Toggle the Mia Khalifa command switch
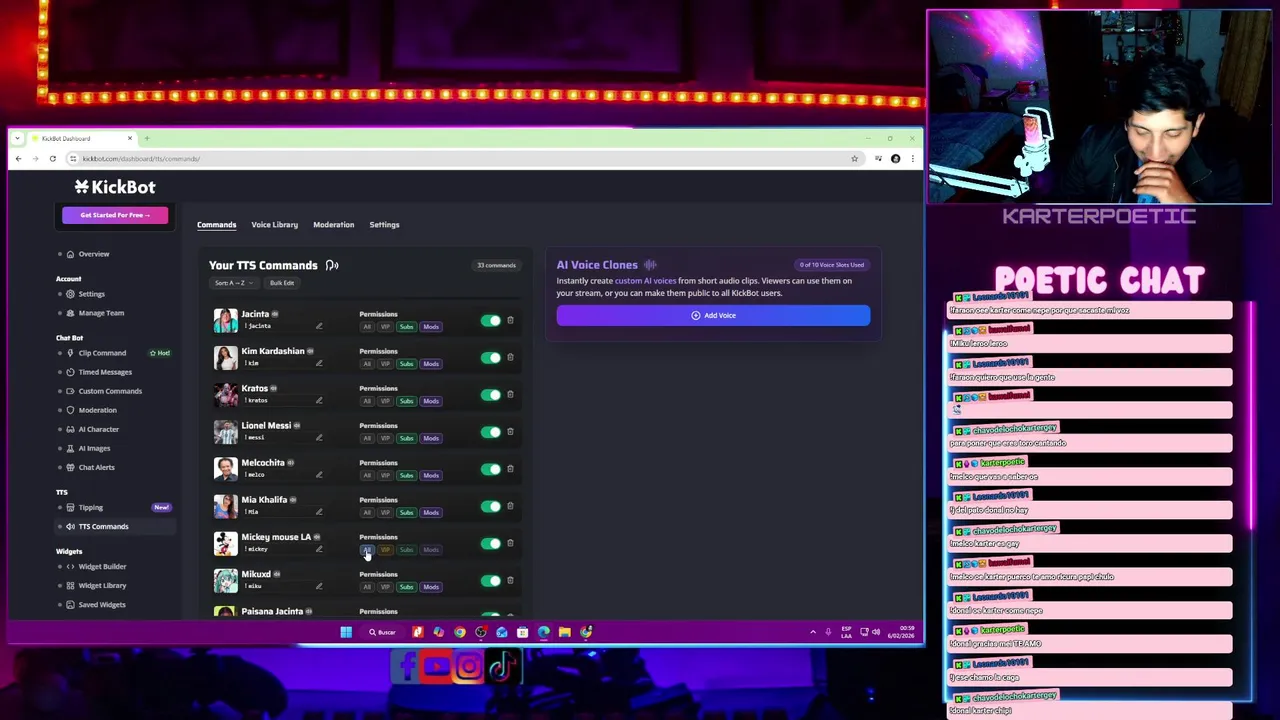Viewport: 1280px width, 720px height. [490, 506]
